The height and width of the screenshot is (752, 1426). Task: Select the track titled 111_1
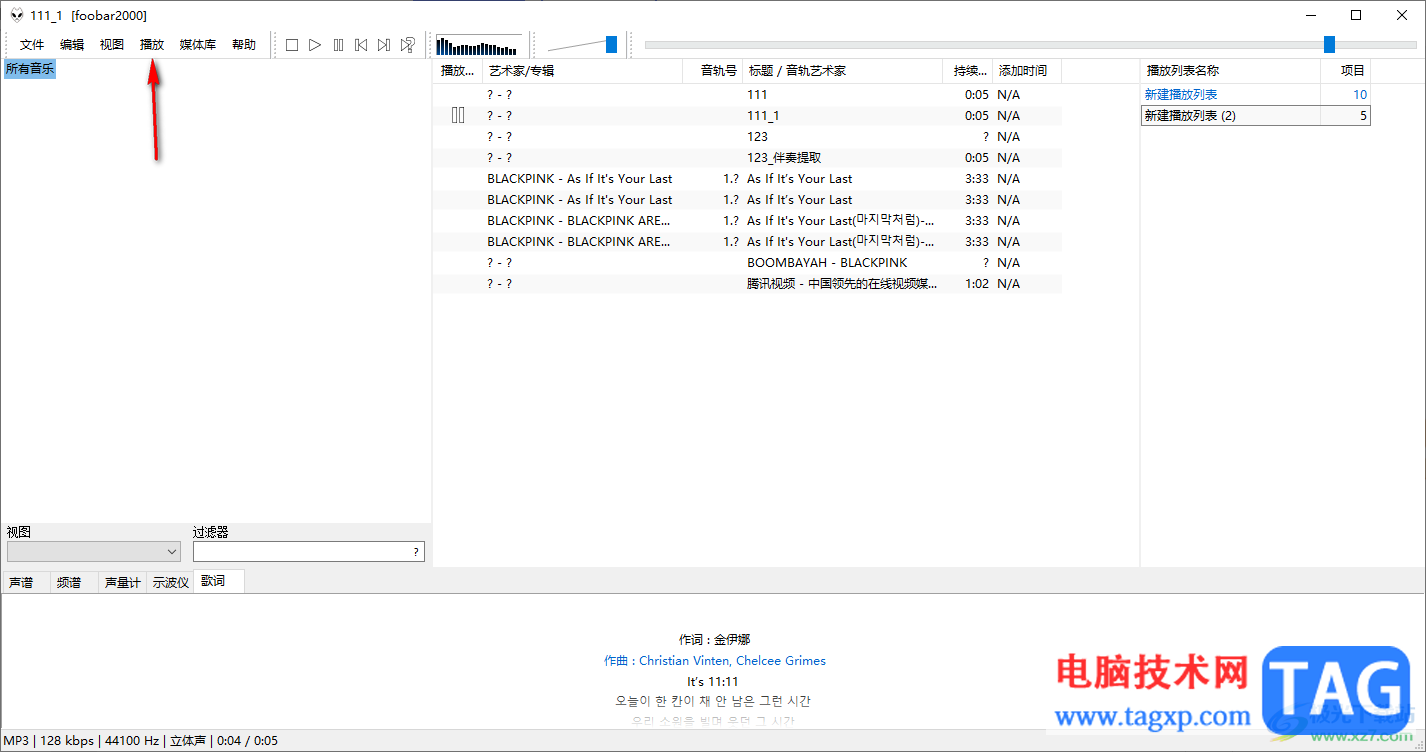pos(747,115)
